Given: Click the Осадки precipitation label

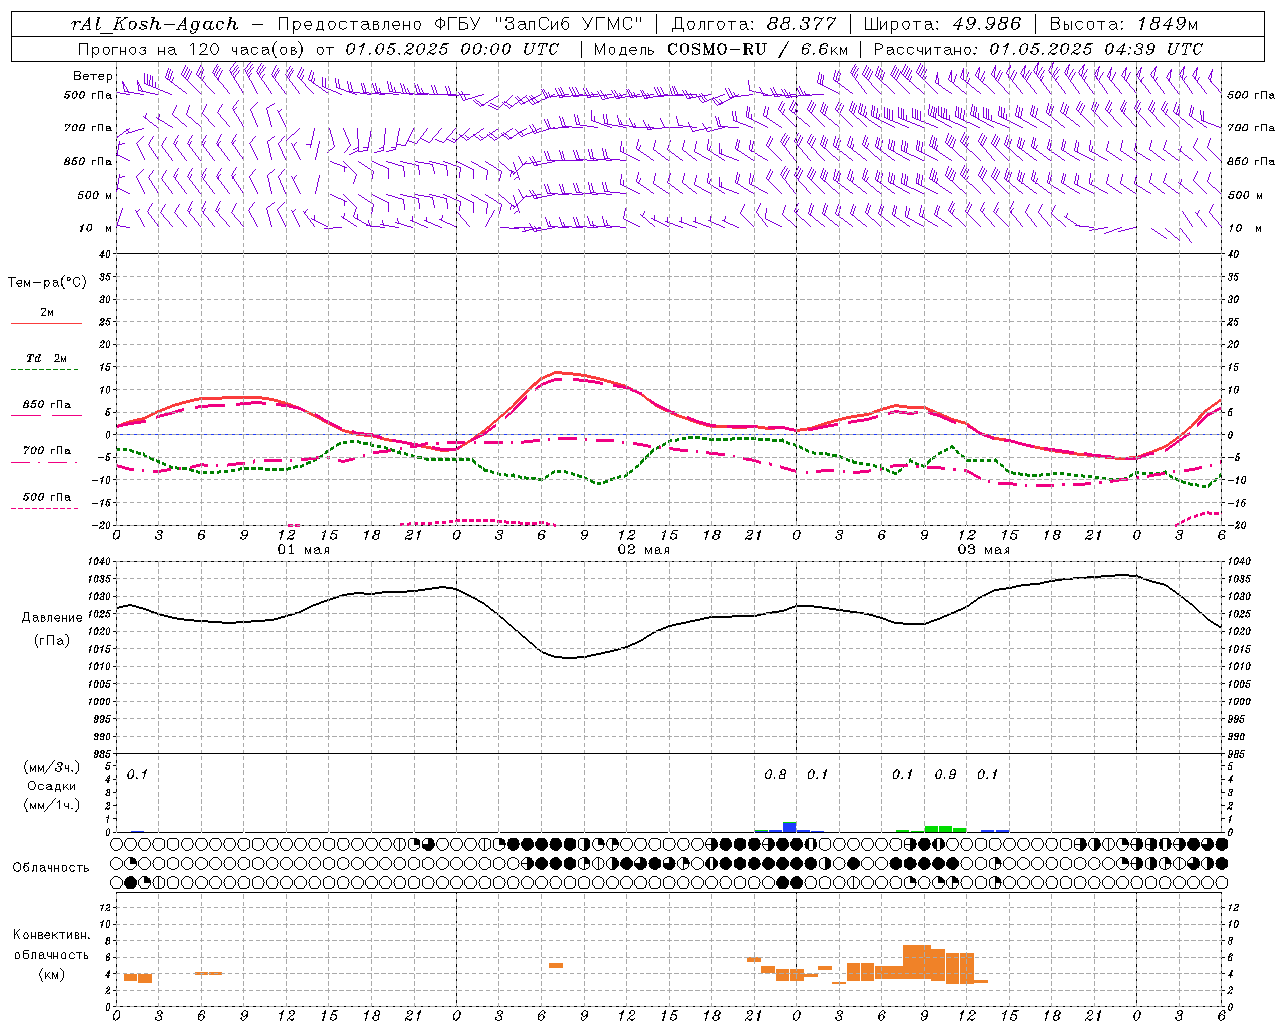Looking at the screenshot, I should (51, 786).
